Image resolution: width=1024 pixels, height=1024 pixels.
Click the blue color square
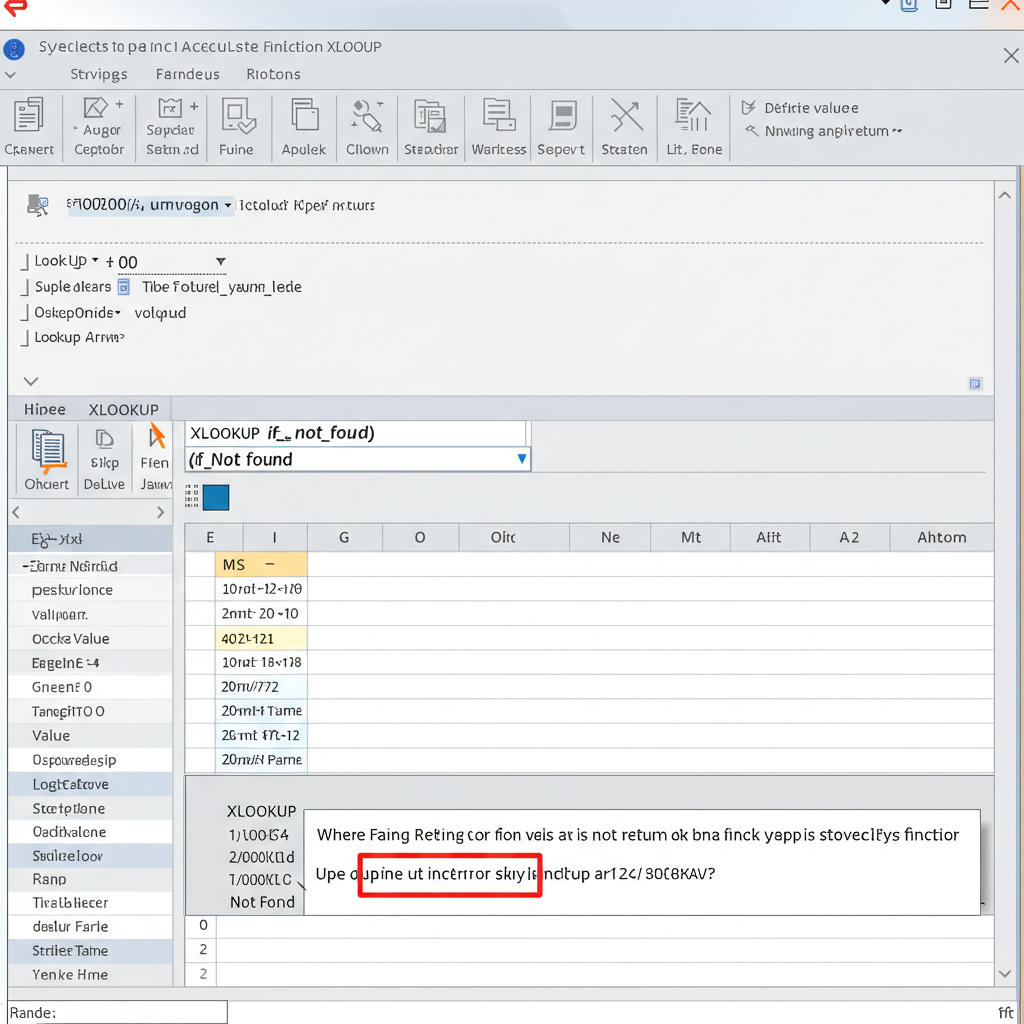pyautogui.click(x=216, y=498)
